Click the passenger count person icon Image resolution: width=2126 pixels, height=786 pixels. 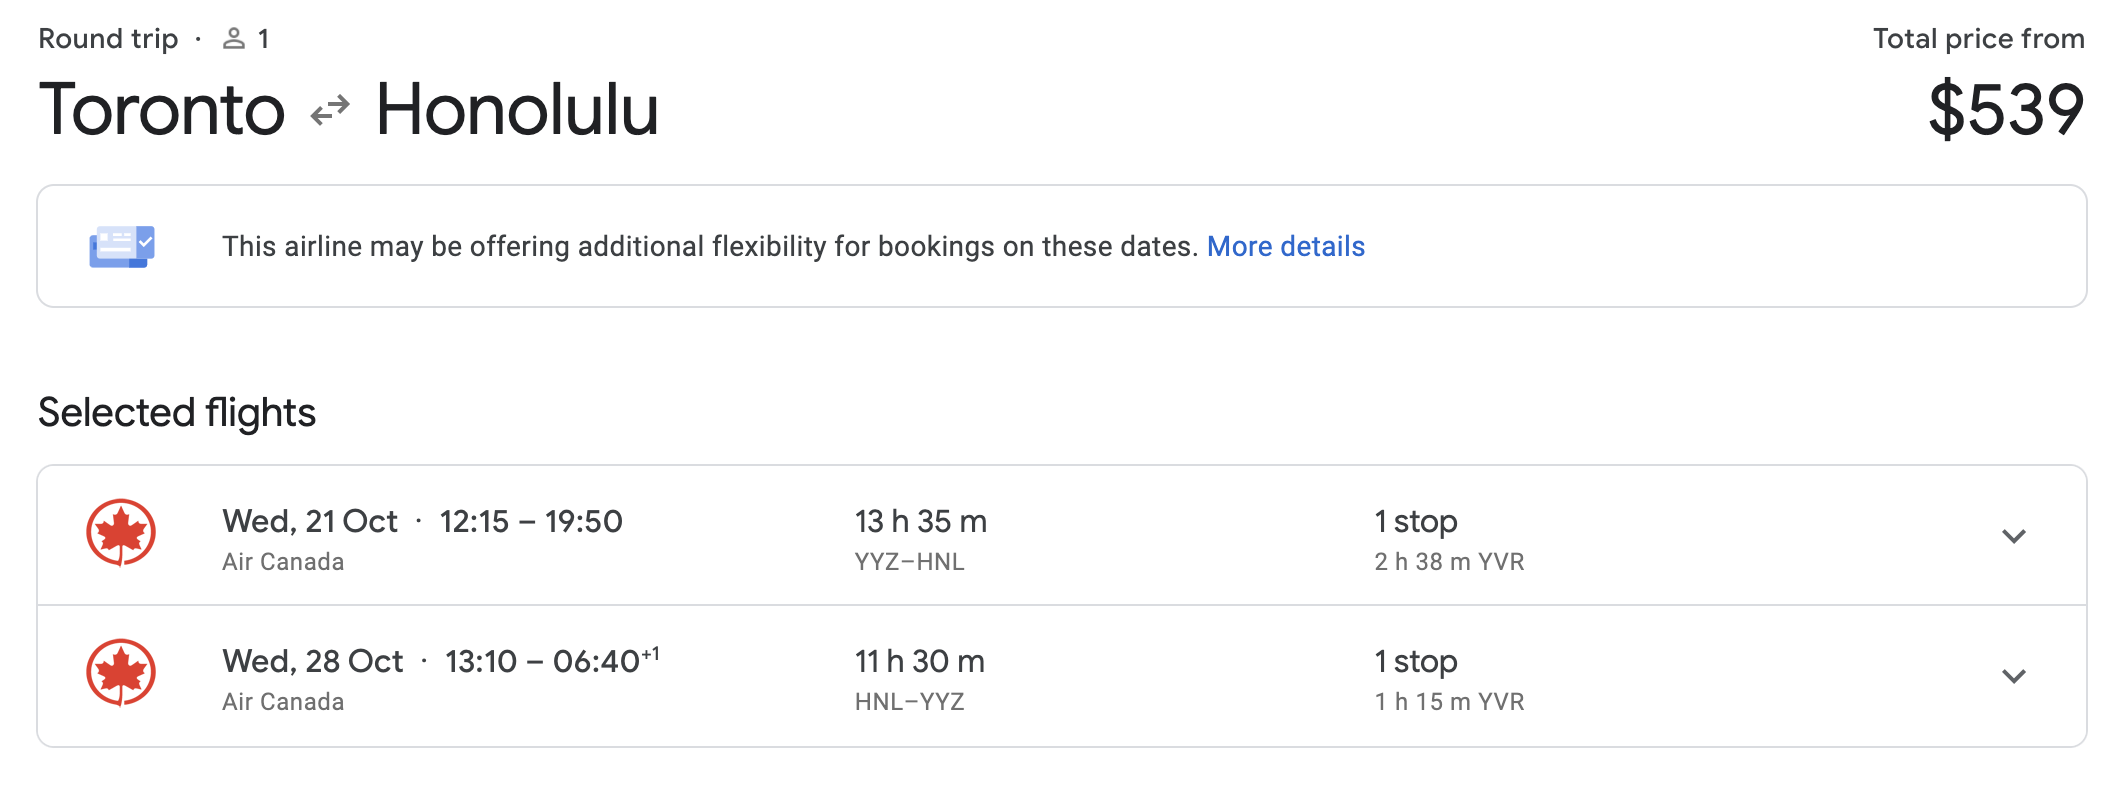[x=233, y=39]
